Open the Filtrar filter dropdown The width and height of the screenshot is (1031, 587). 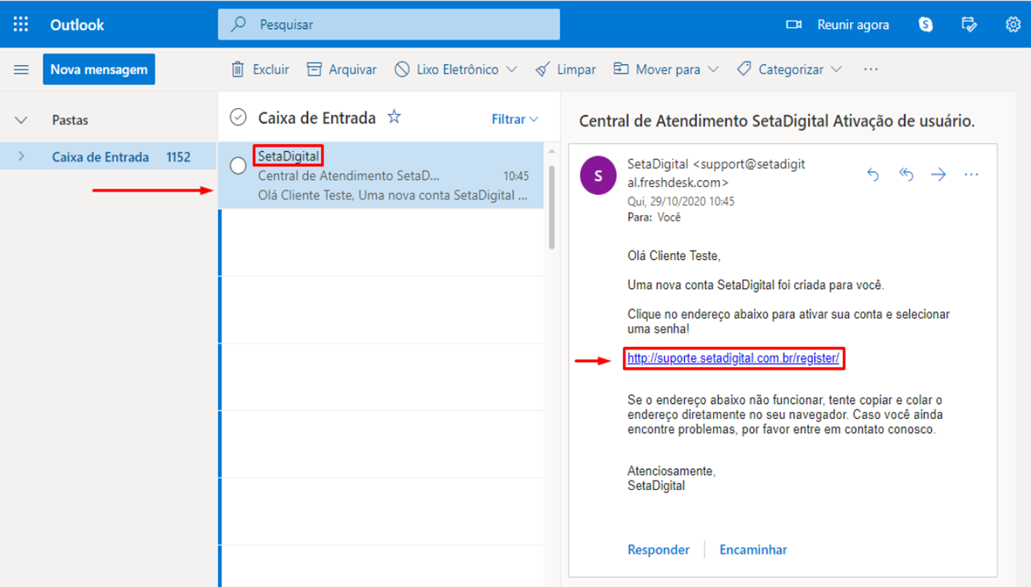click(x=515, y=119)
